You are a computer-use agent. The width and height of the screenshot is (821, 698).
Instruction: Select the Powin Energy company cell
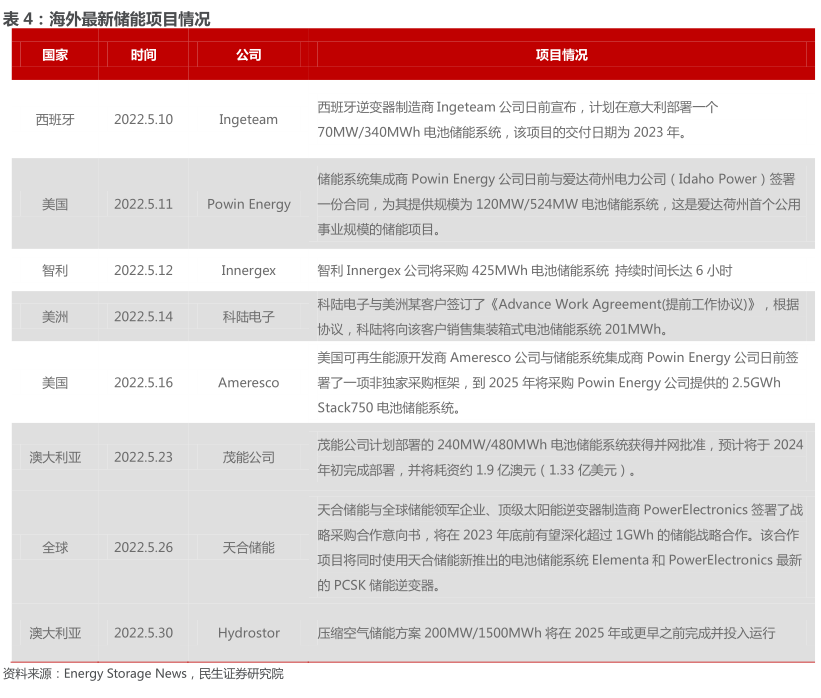(x=248, y=204)
